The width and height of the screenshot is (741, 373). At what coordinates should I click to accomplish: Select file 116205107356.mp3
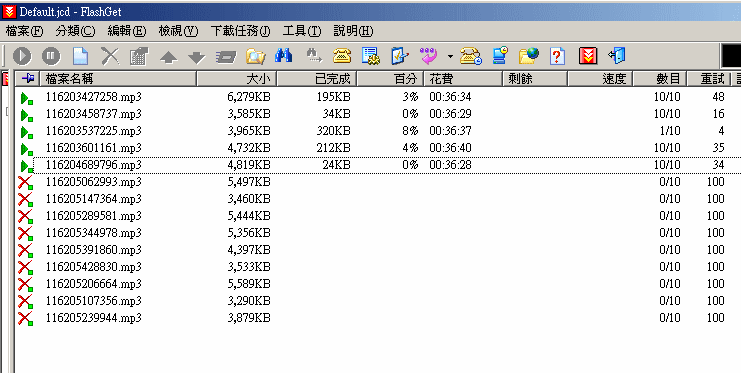[x=94, y=301]
